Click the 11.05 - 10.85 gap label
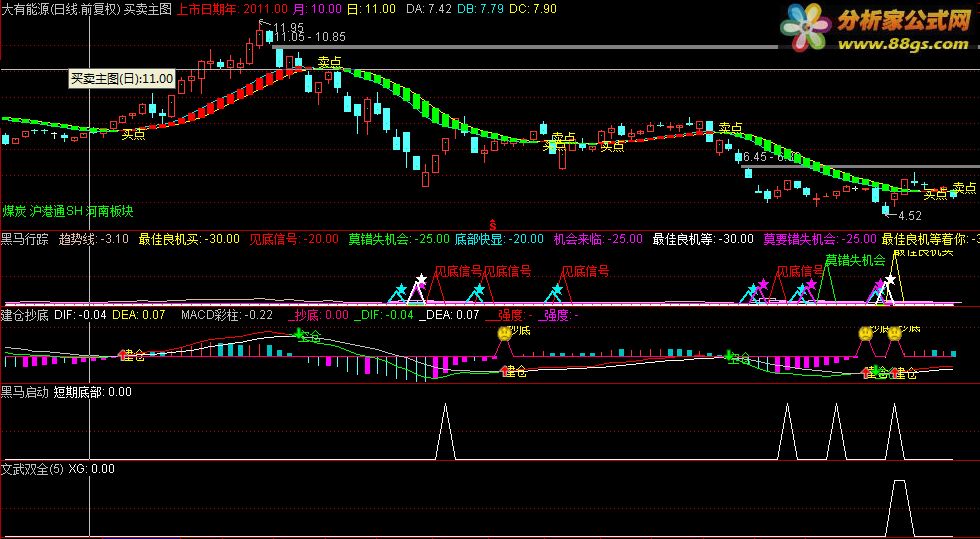The height and width of the screenshot is (539, 980). (309, 38)
